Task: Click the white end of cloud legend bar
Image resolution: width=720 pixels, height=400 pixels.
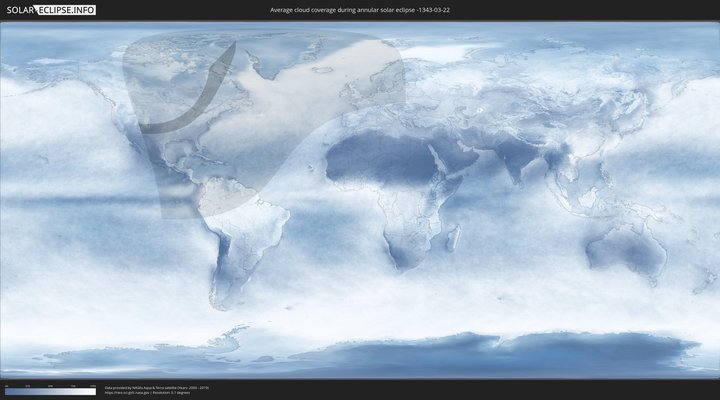Action: click(x=91, y=391)
